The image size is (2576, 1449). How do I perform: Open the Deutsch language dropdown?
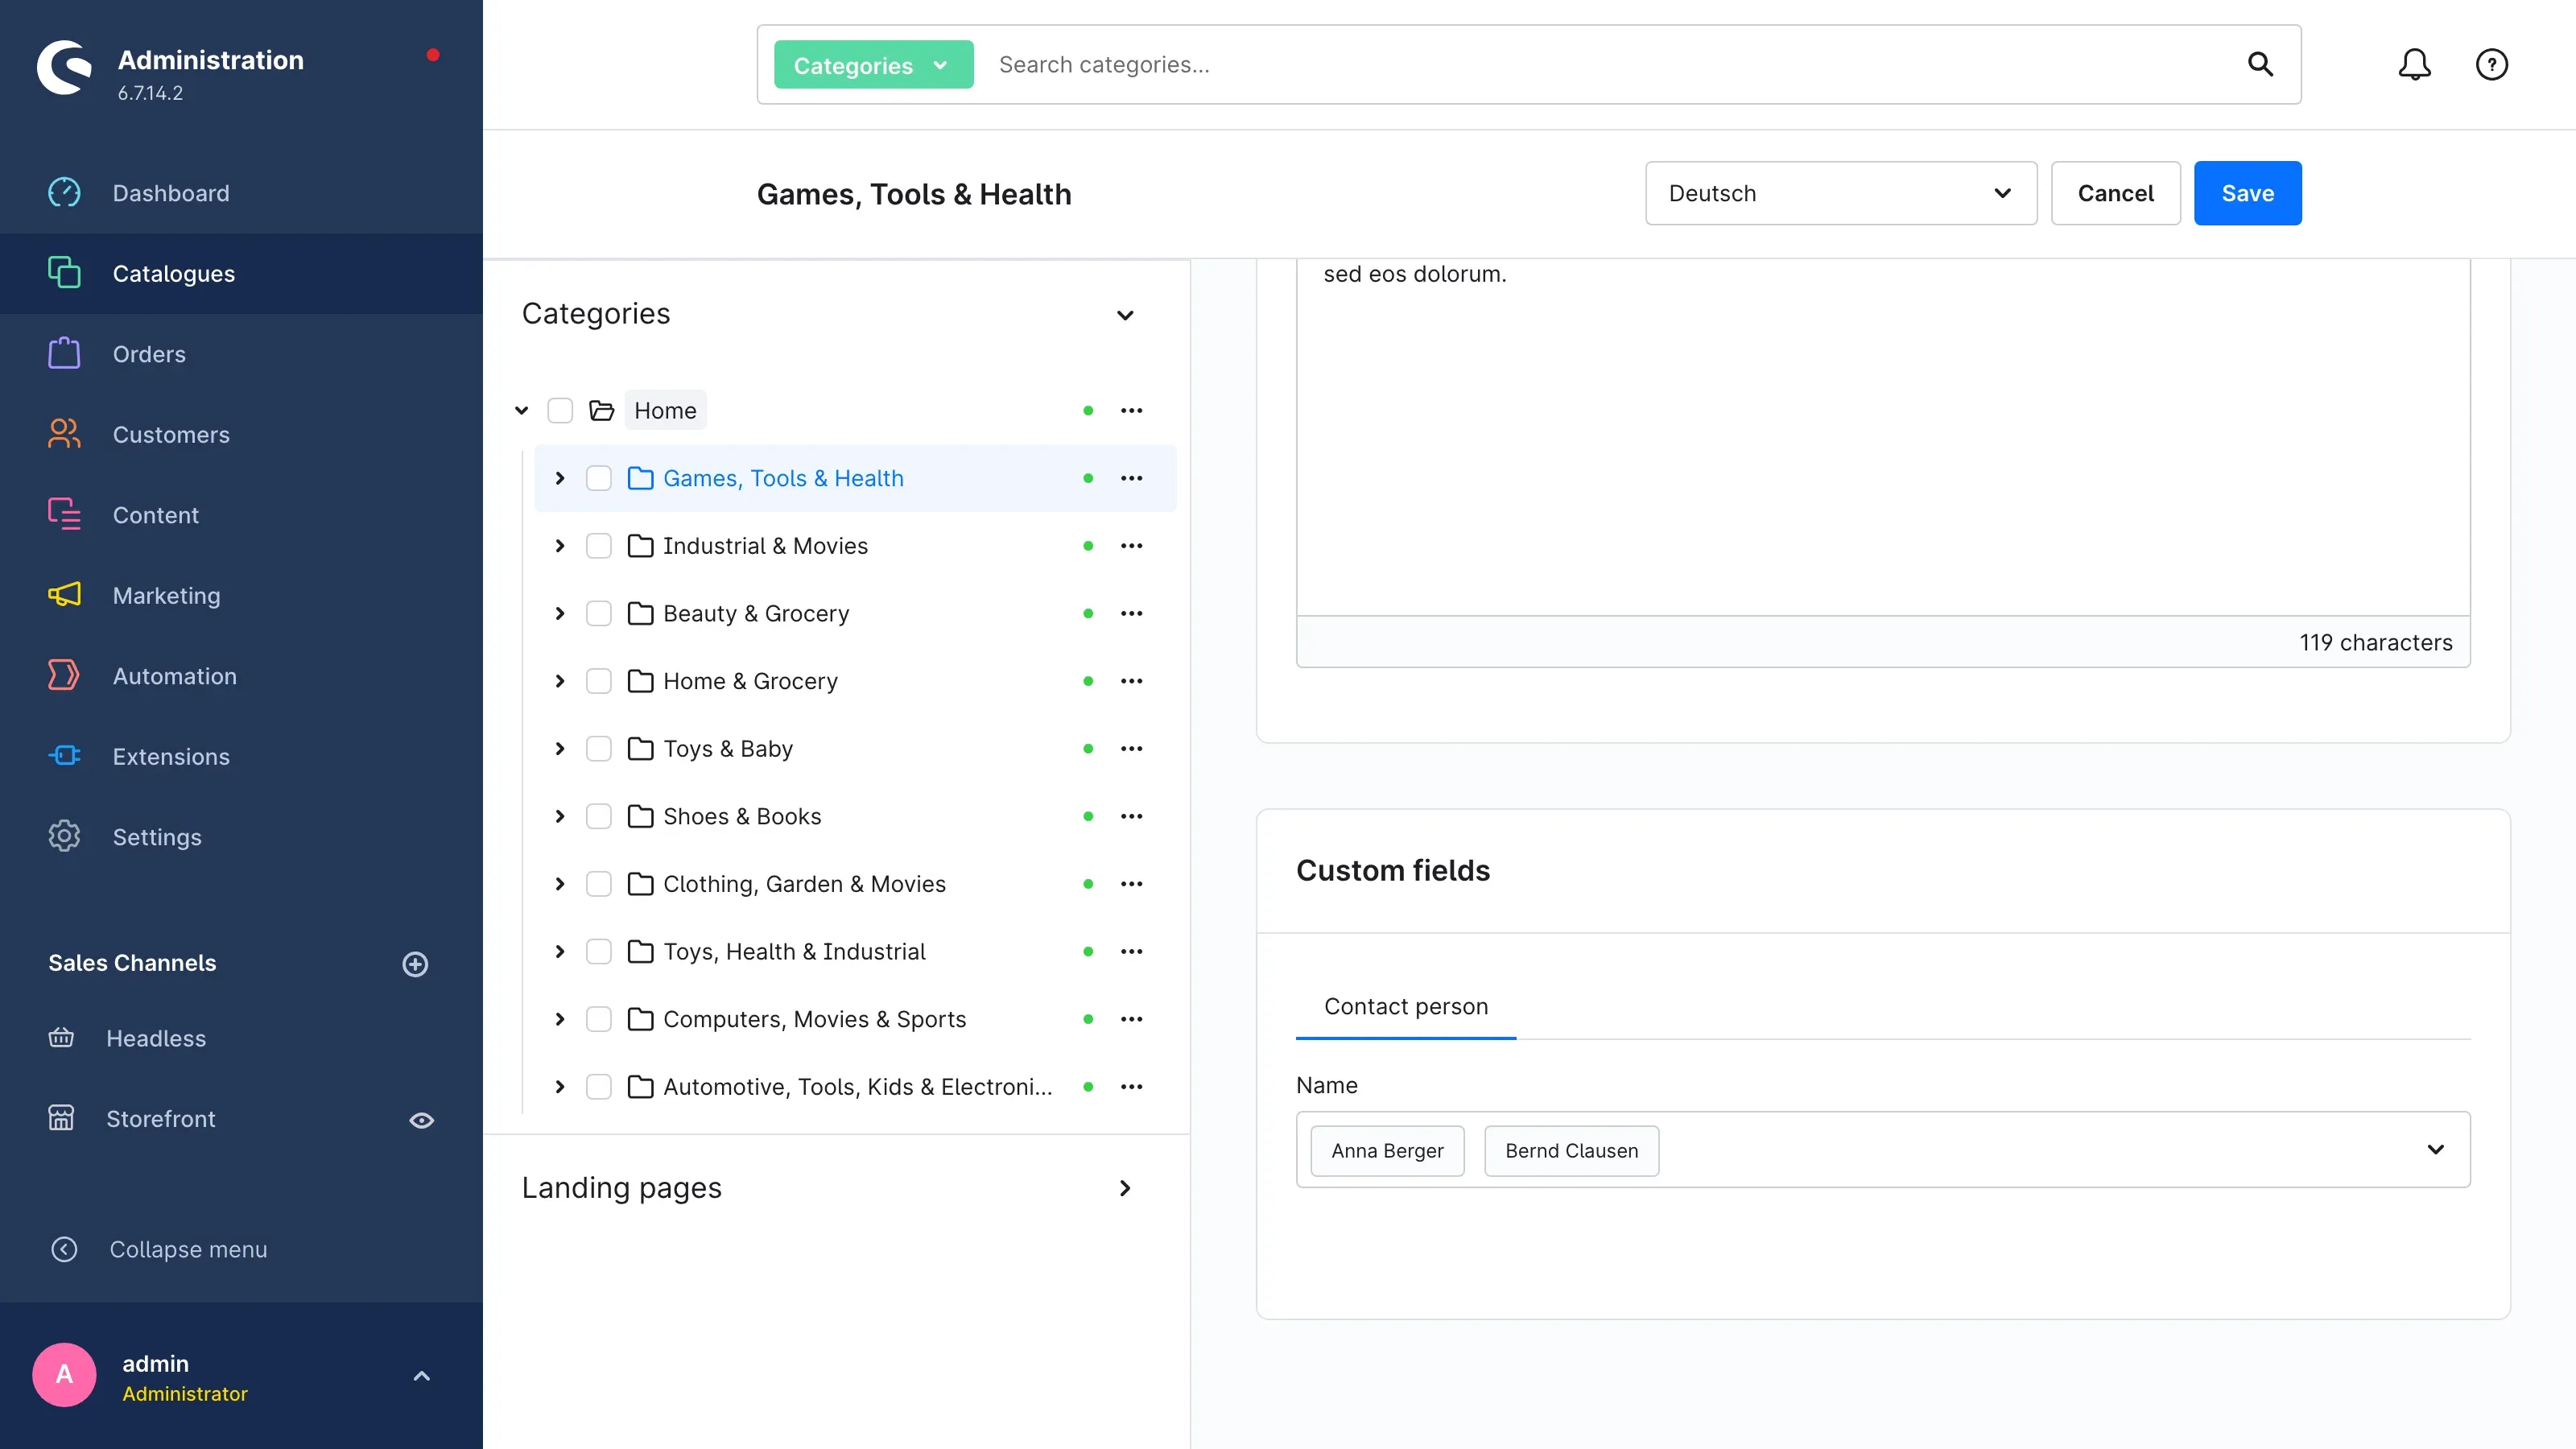click(1840, 193)
